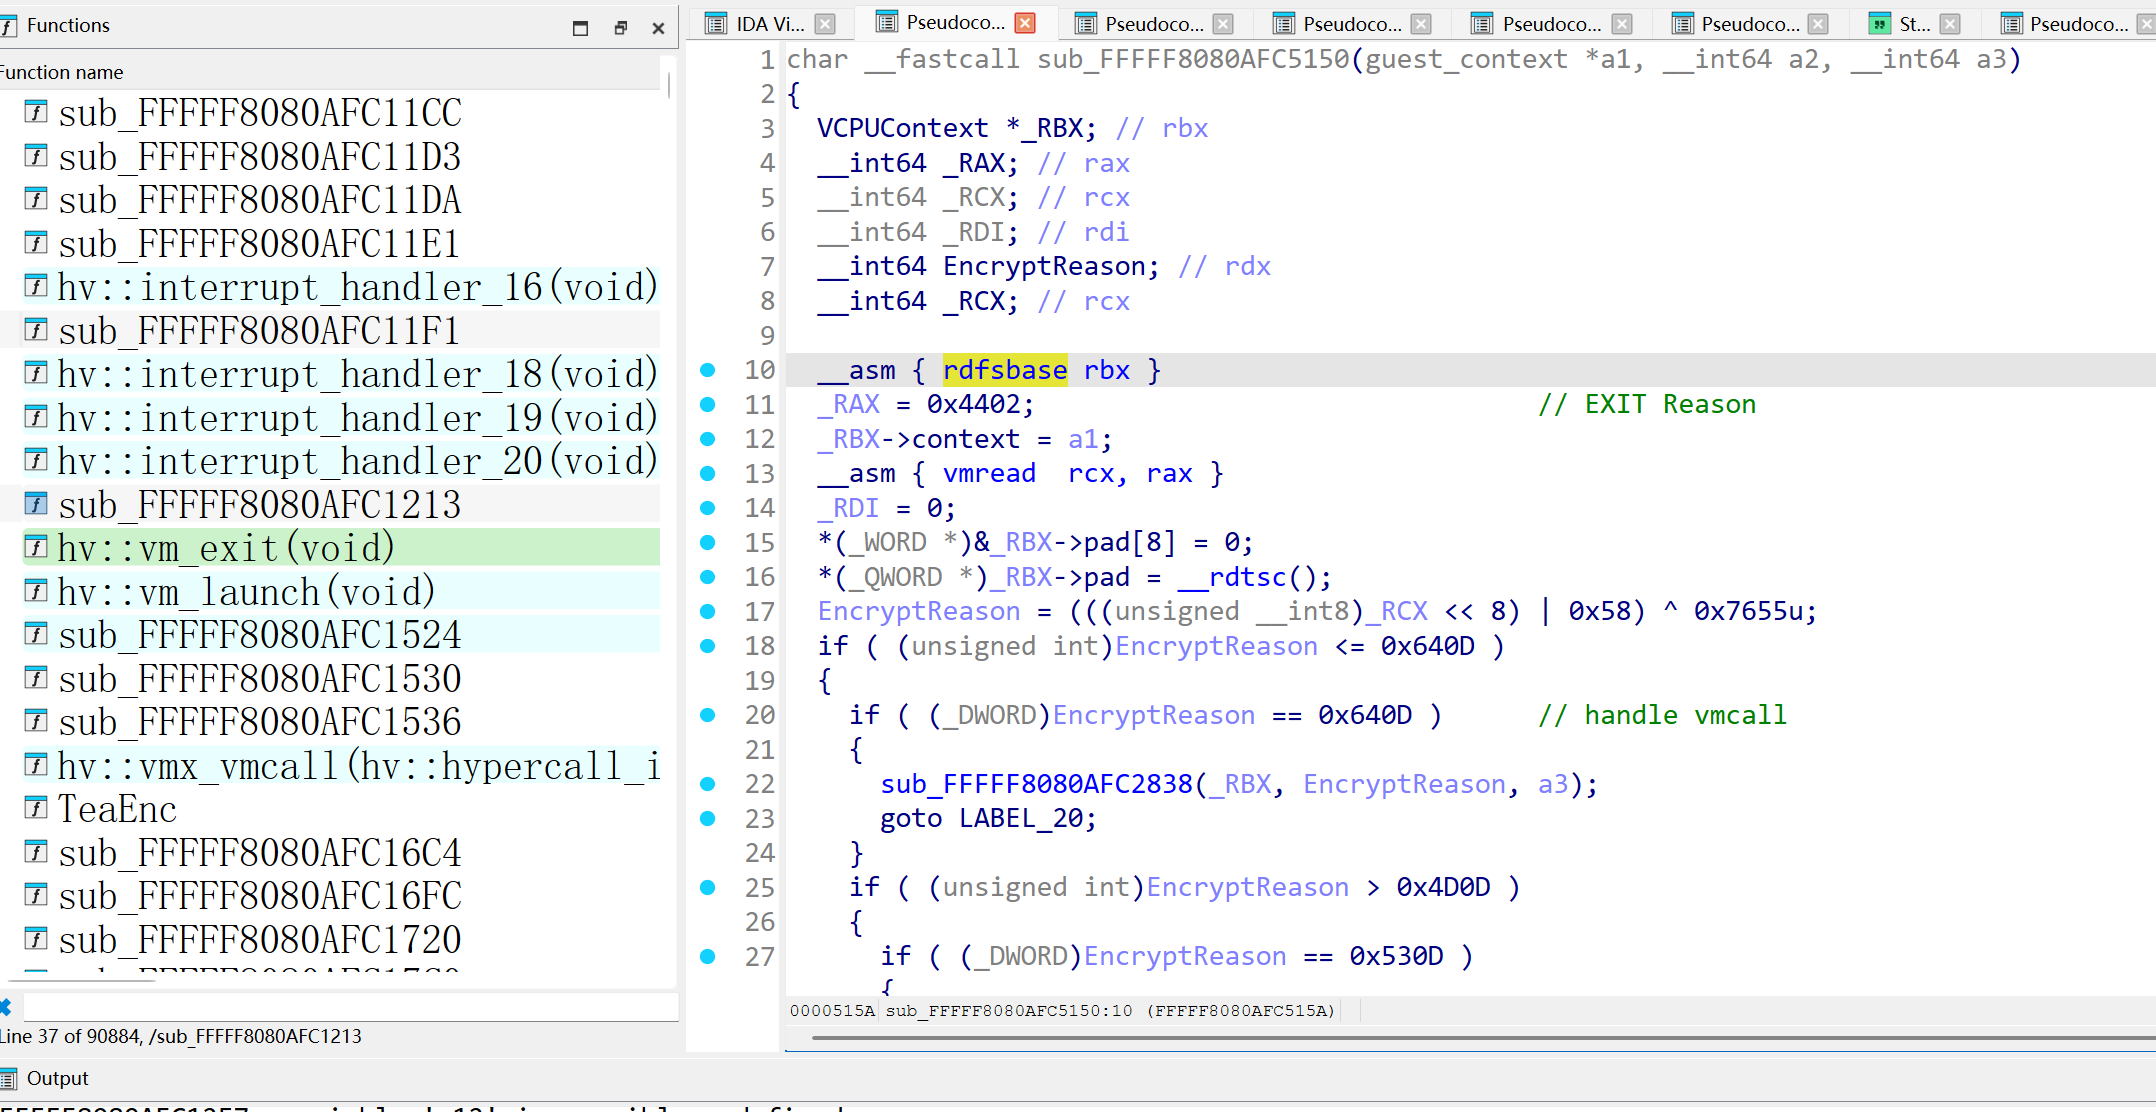Close the active Pseudocode tab

(x=1025, y=23)
